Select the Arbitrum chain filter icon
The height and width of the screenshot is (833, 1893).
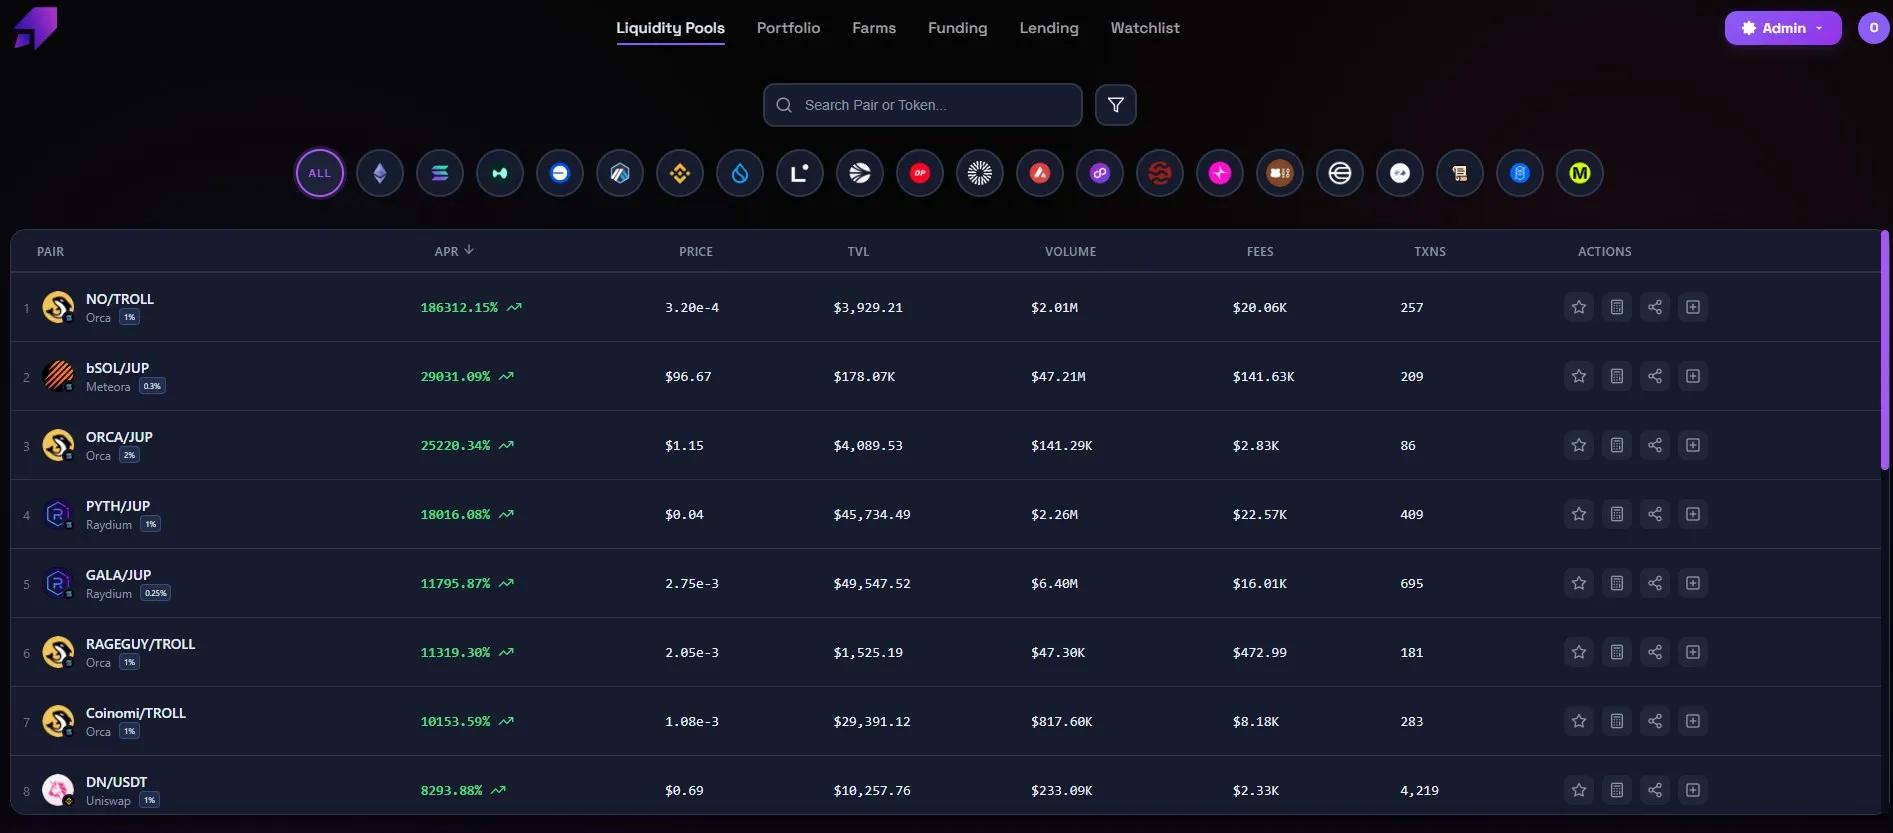tap(620, 173)
